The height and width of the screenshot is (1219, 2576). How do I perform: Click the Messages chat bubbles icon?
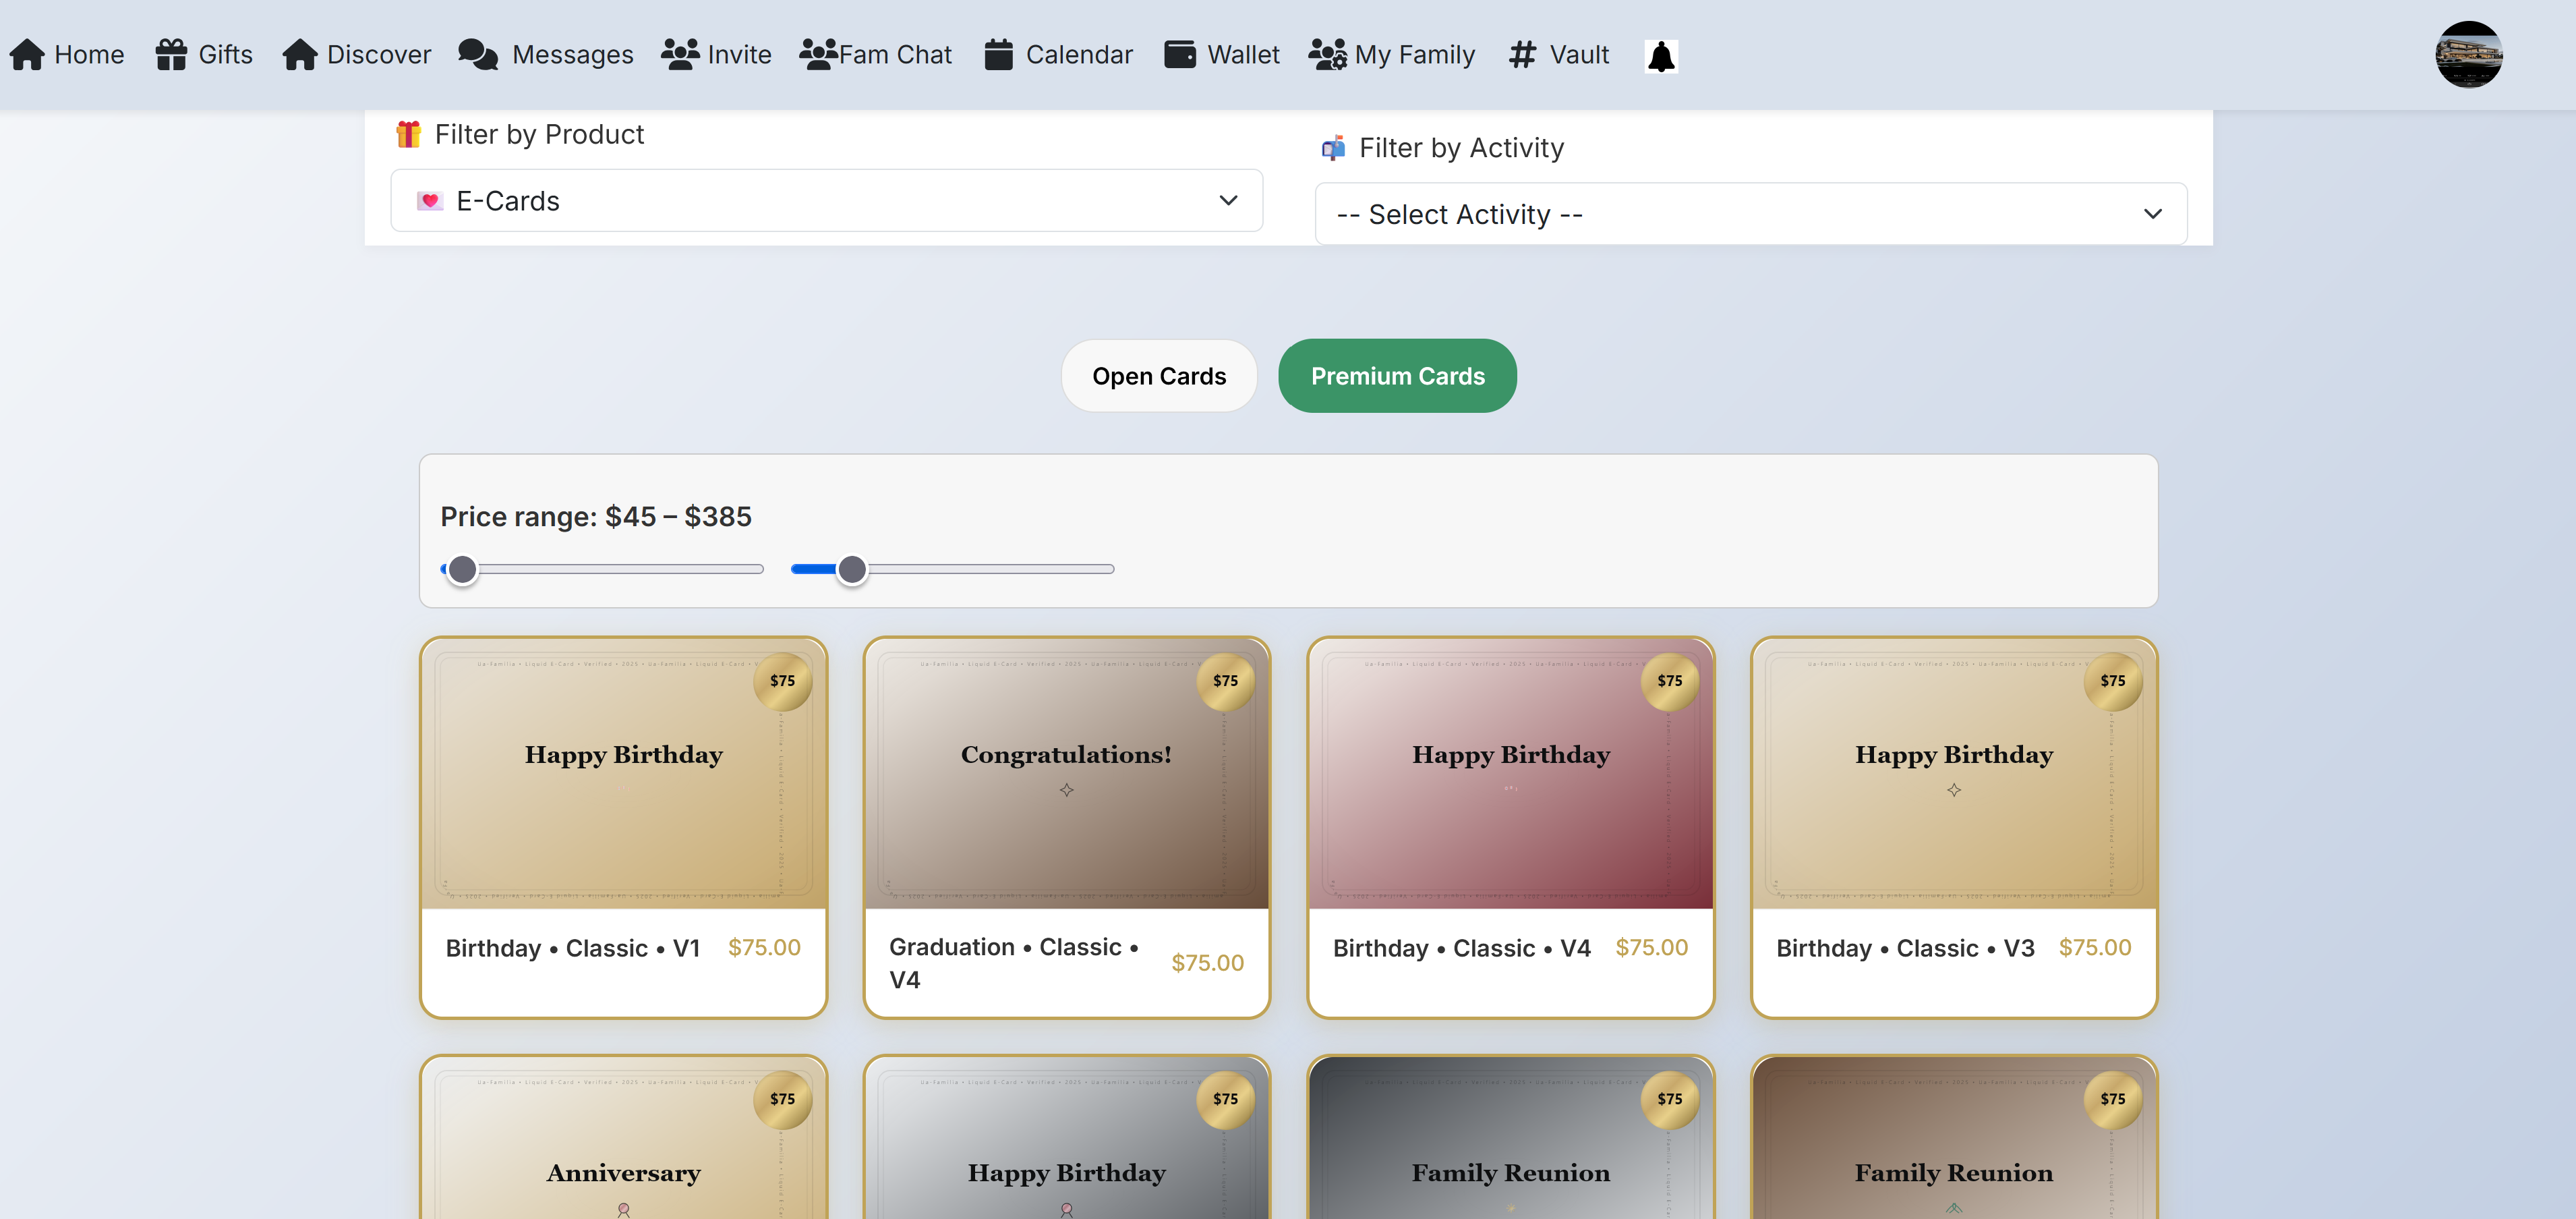(477, 55)
